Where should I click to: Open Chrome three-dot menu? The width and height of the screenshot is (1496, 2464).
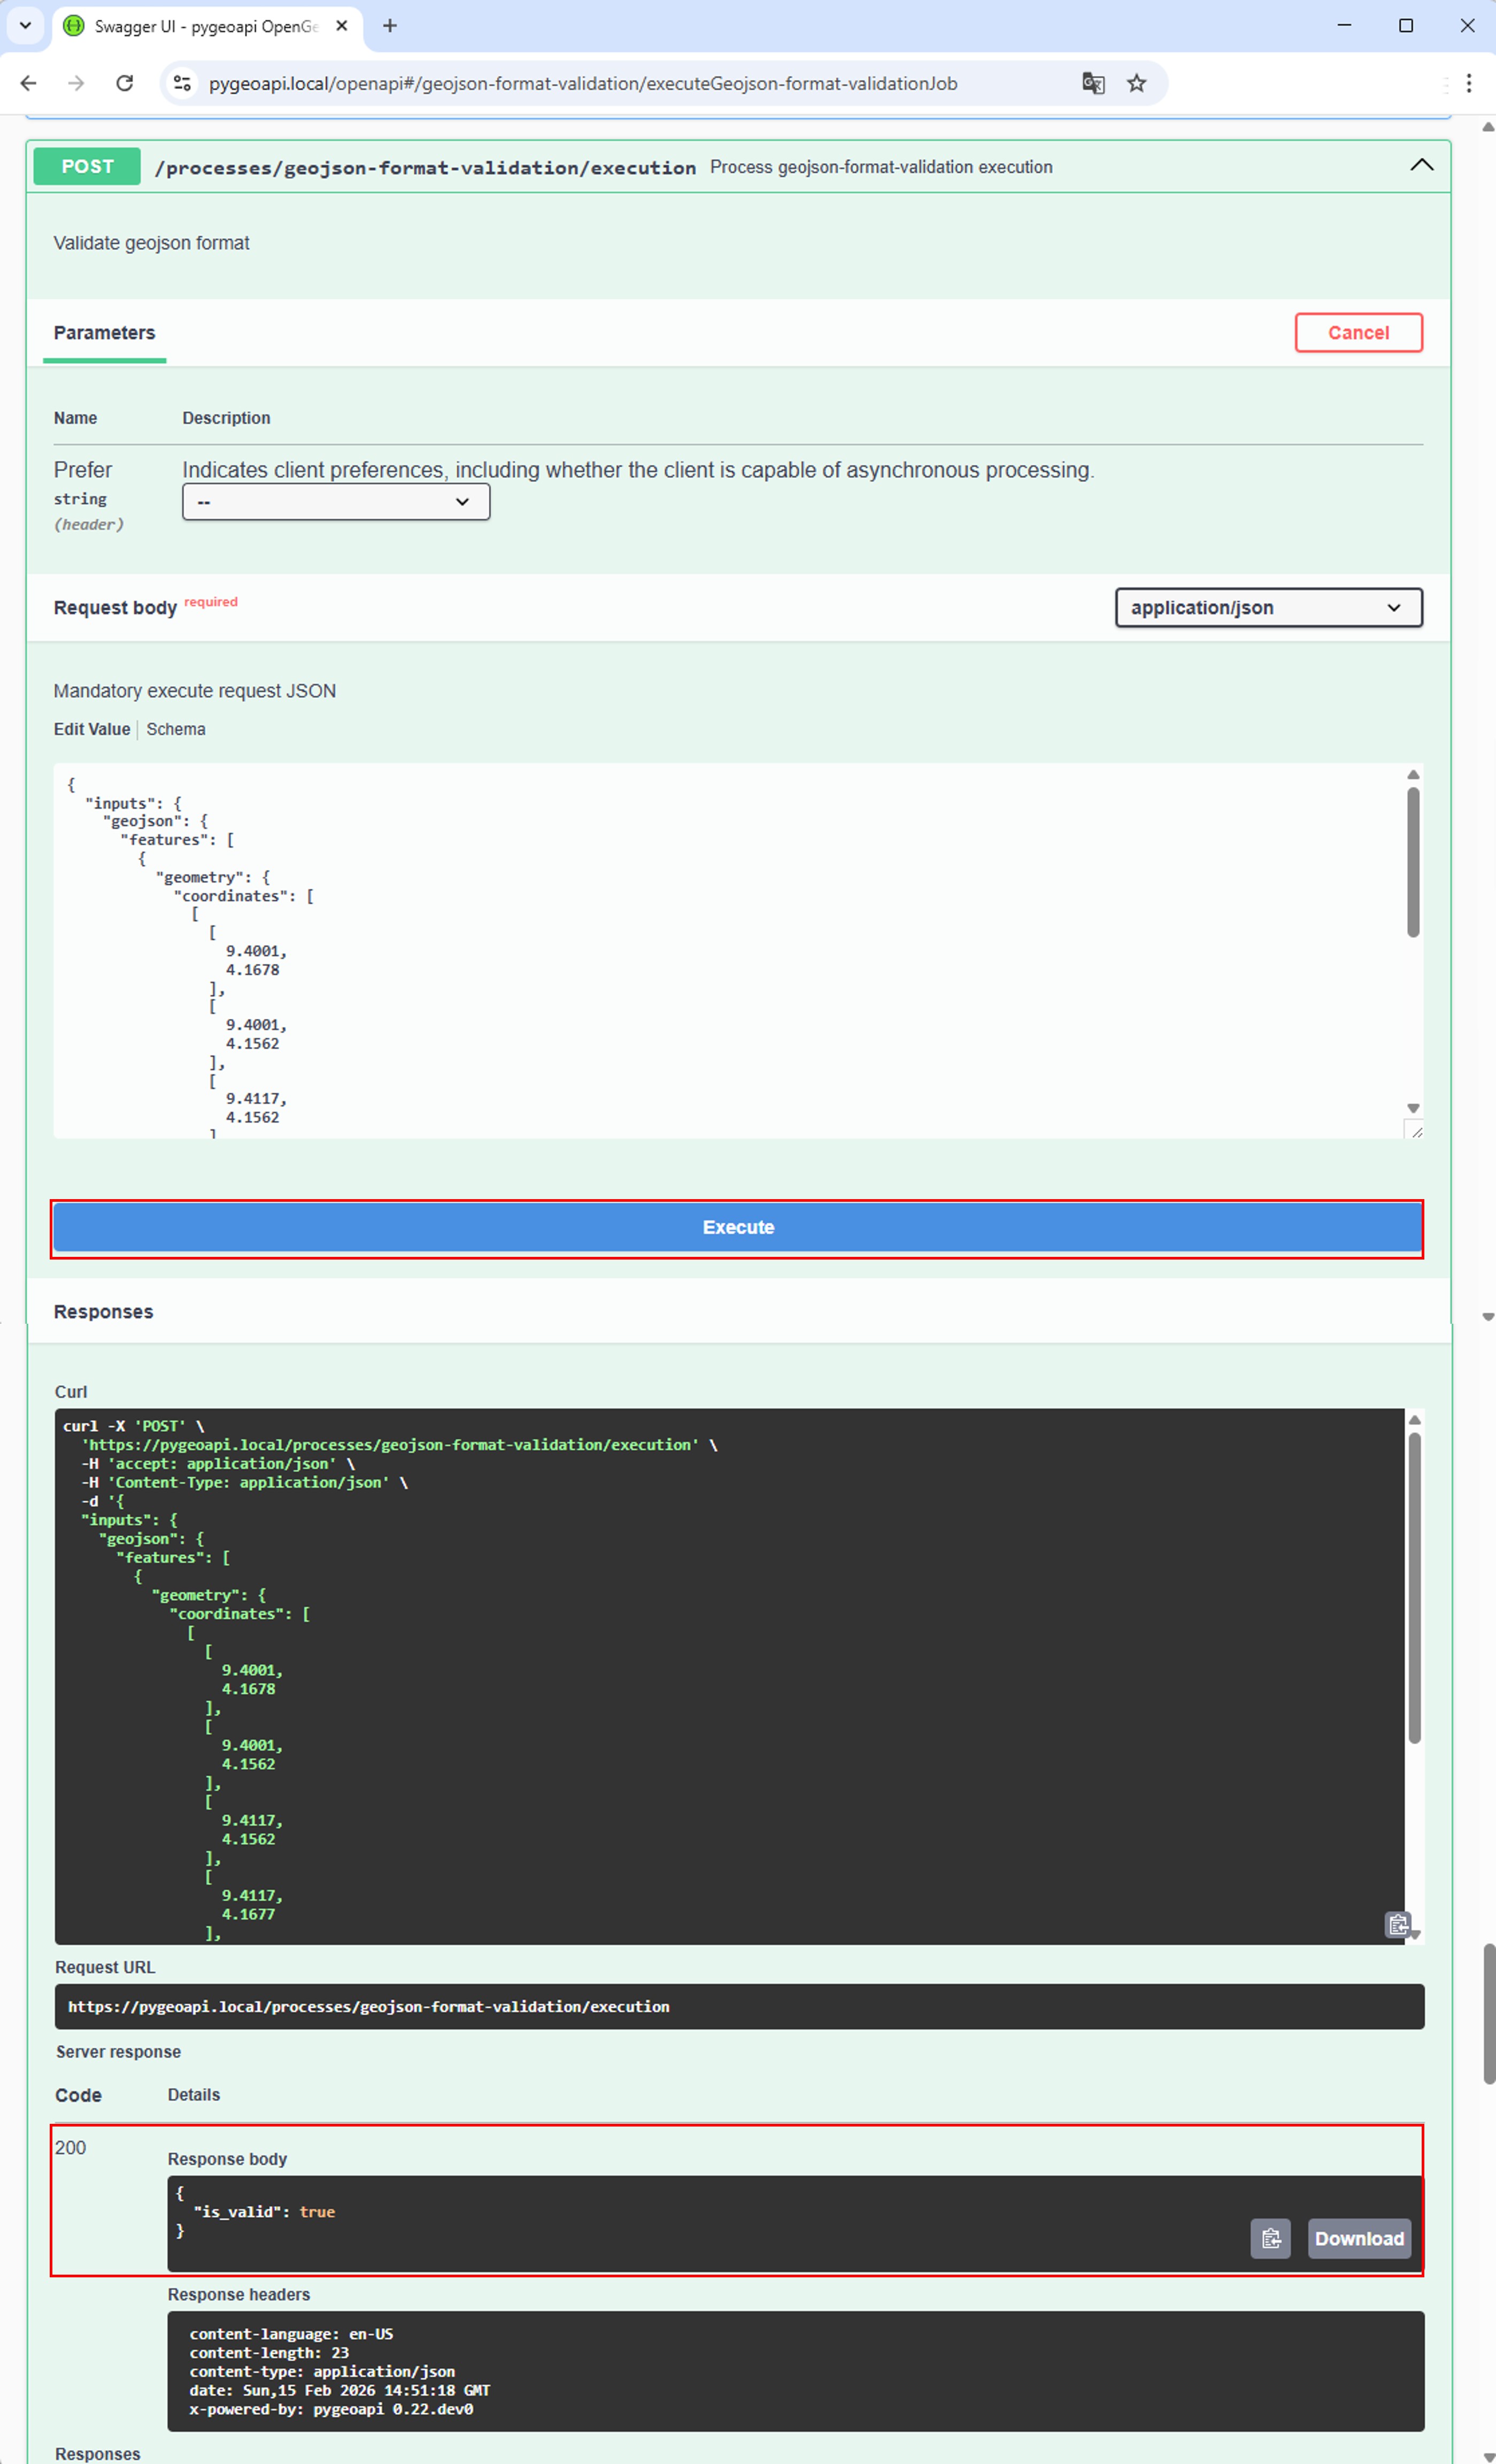pyautogui.click(x=1468, y=84)
